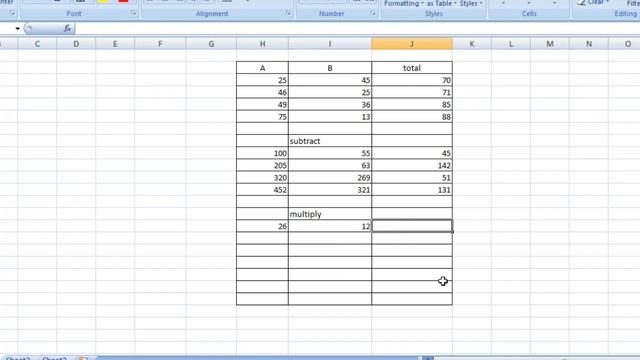Select the cell containing 71

click(412, 92)
